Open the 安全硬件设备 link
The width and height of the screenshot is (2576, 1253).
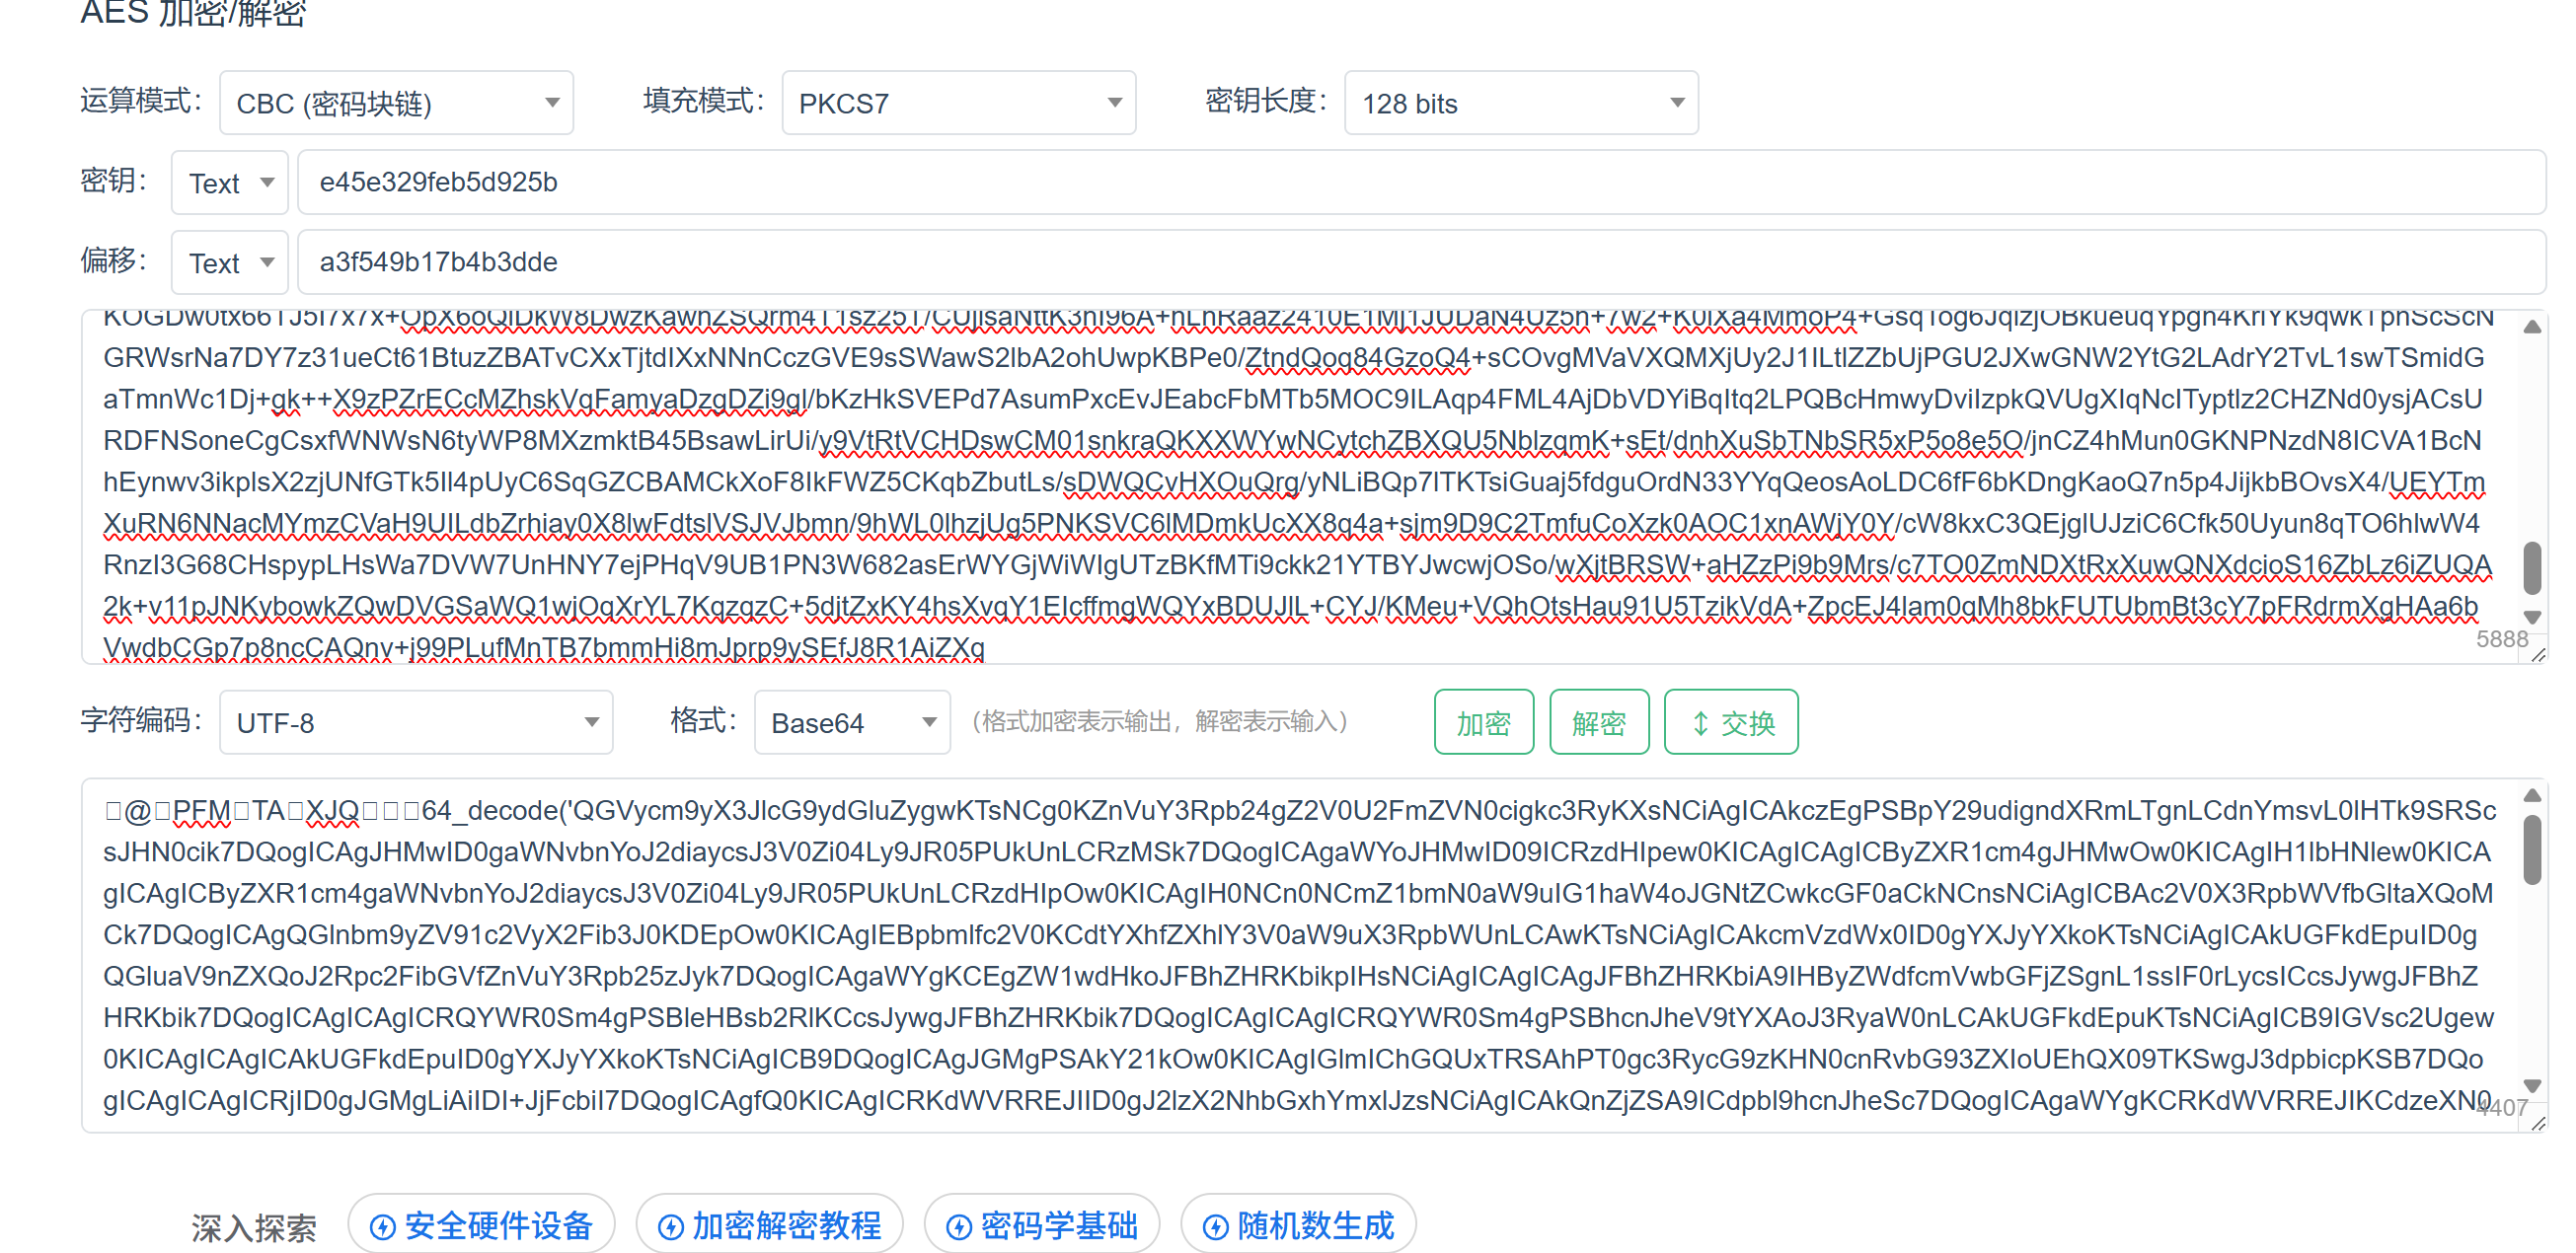point(482,1225)
